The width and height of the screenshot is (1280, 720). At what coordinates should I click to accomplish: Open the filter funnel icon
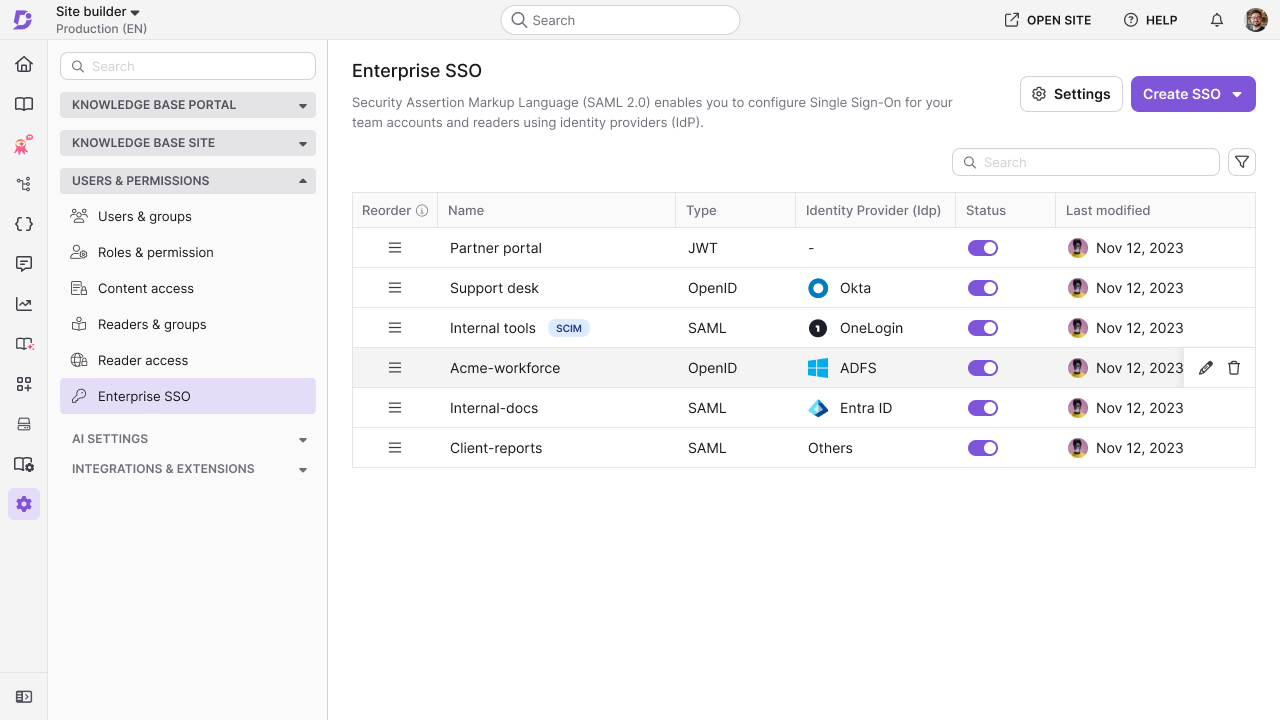point(1242,162)
